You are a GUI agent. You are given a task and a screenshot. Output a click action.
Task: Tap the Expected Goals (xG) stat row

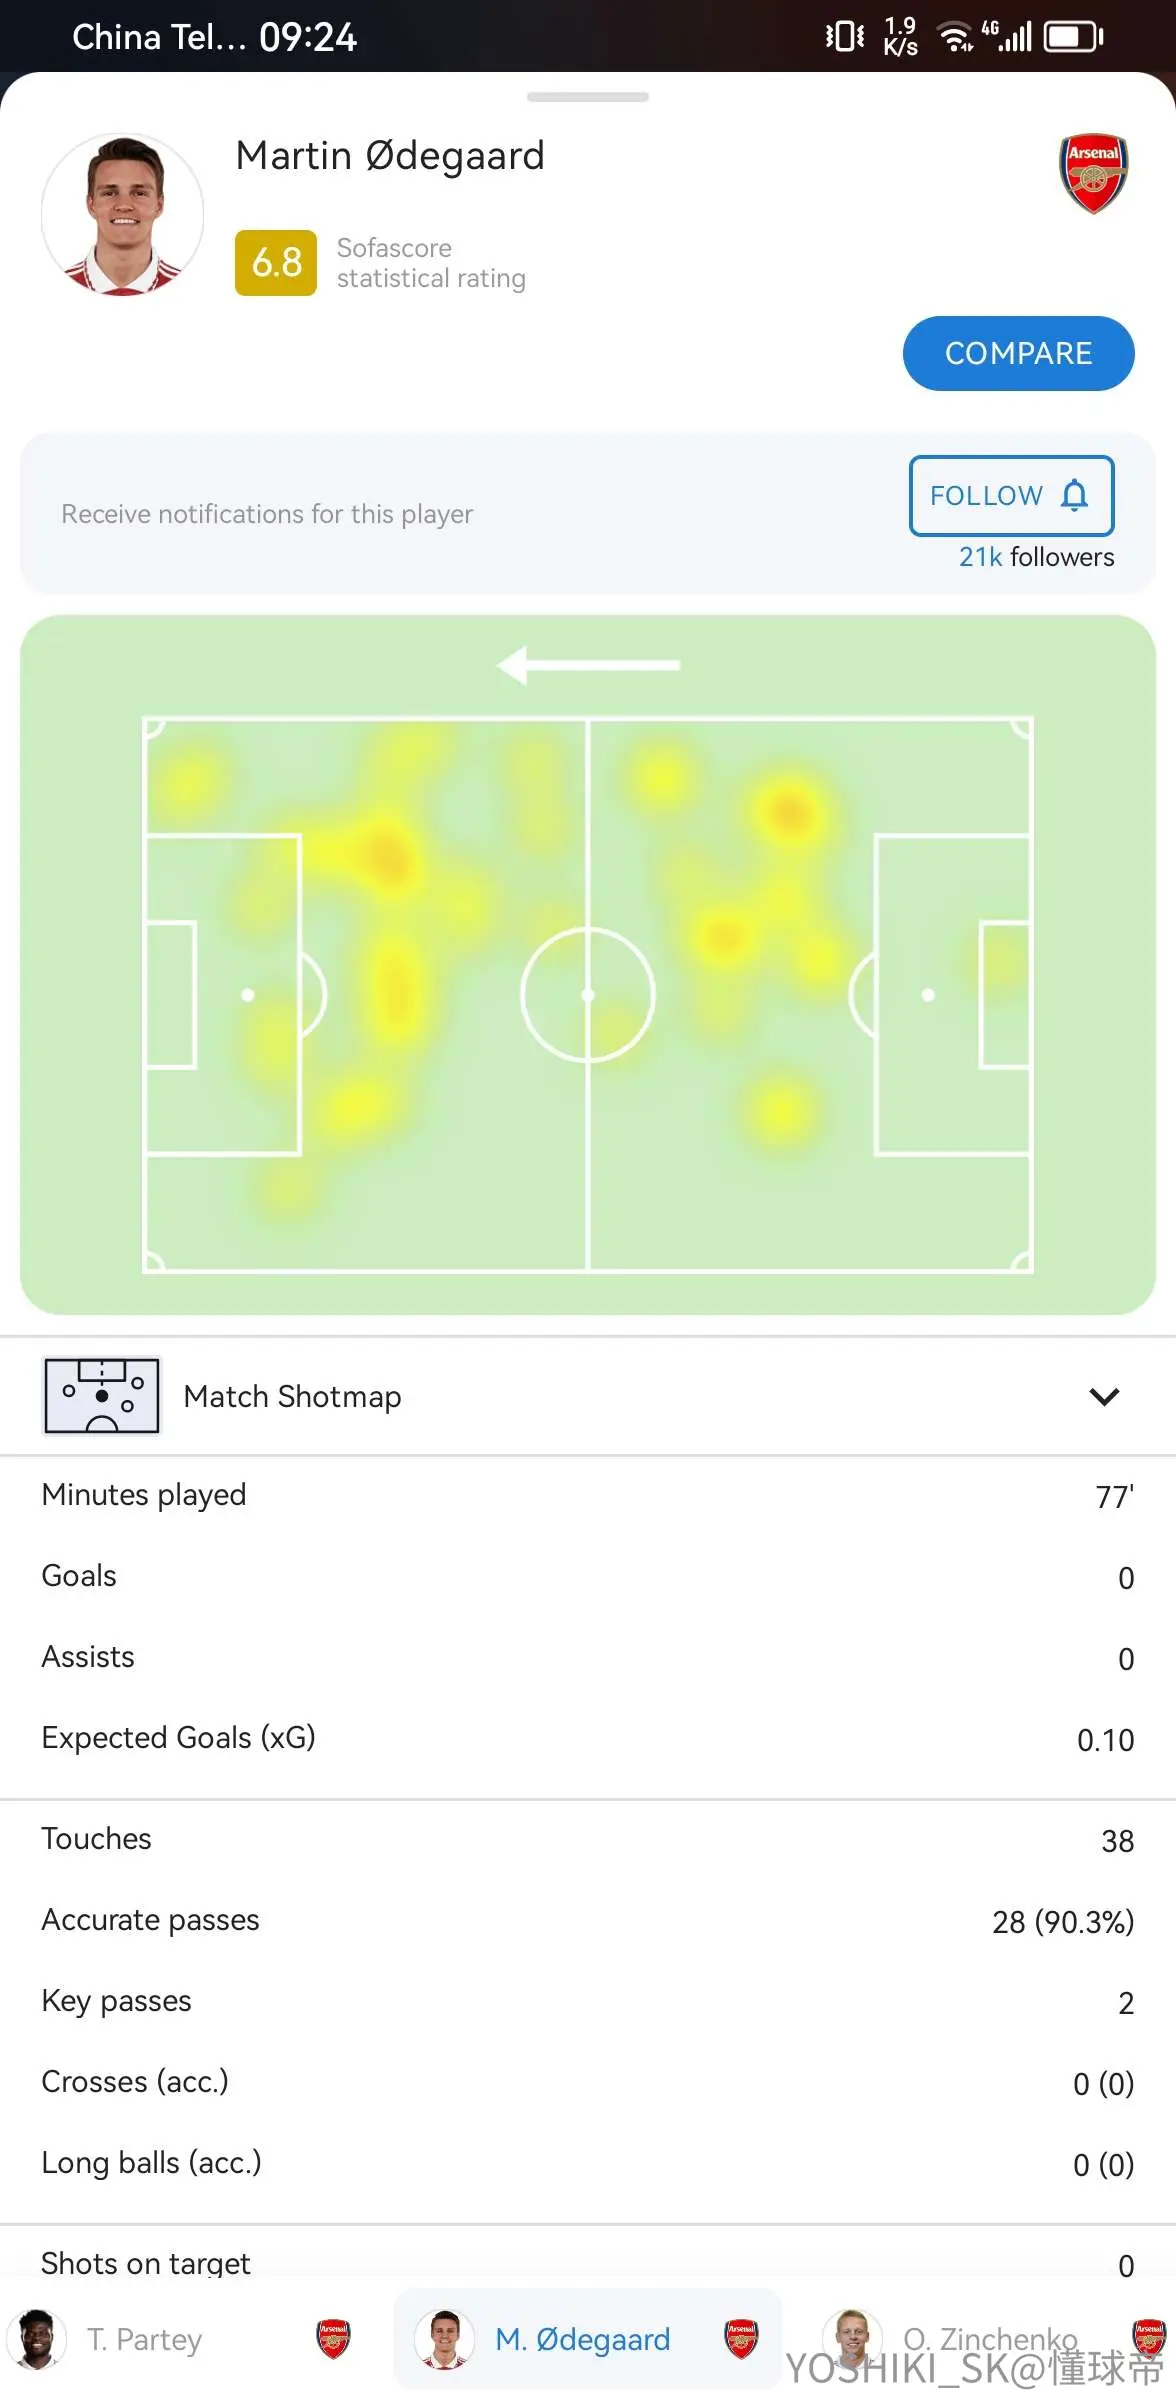click(x=588, y=1739)
